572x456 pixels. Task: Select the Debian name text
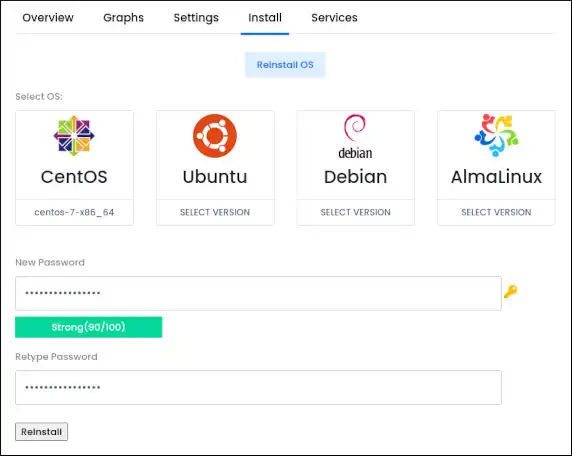(355, 177)
